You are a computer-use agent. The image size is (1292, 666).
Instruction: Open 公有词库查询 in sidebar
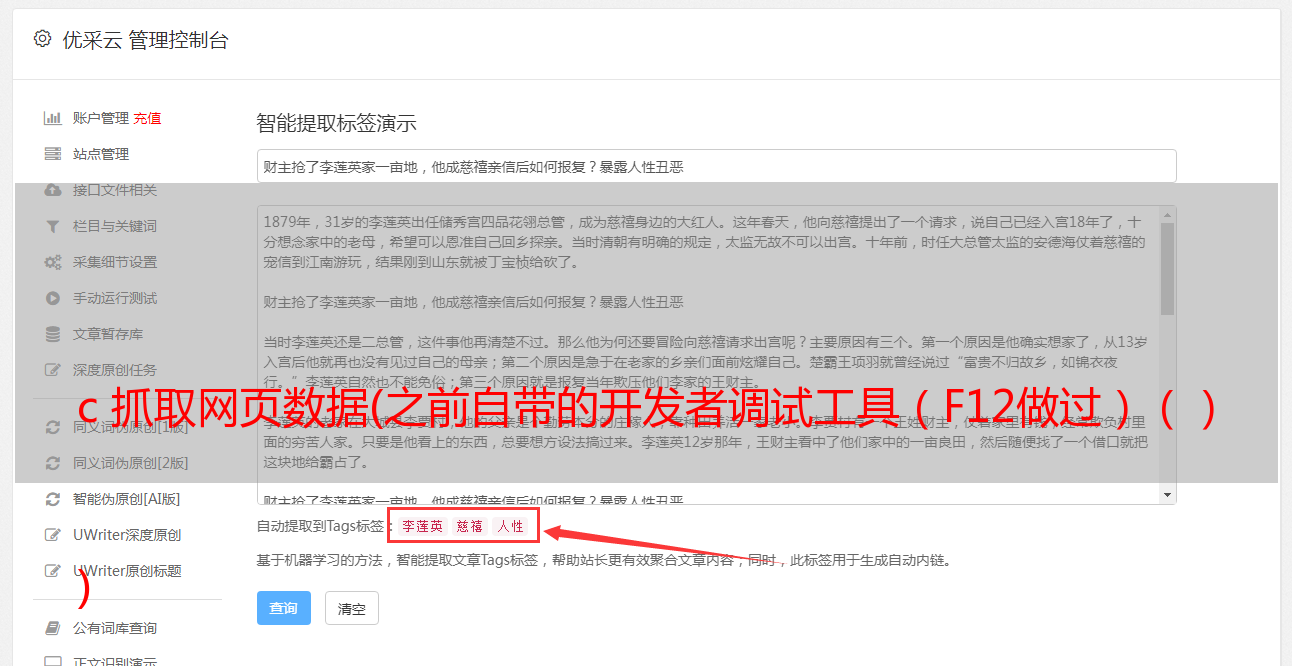pos(115,628)
